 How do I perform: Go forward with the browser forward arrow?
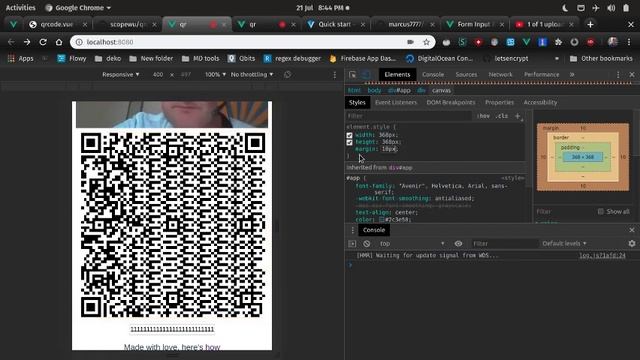(x=27, y=42)
